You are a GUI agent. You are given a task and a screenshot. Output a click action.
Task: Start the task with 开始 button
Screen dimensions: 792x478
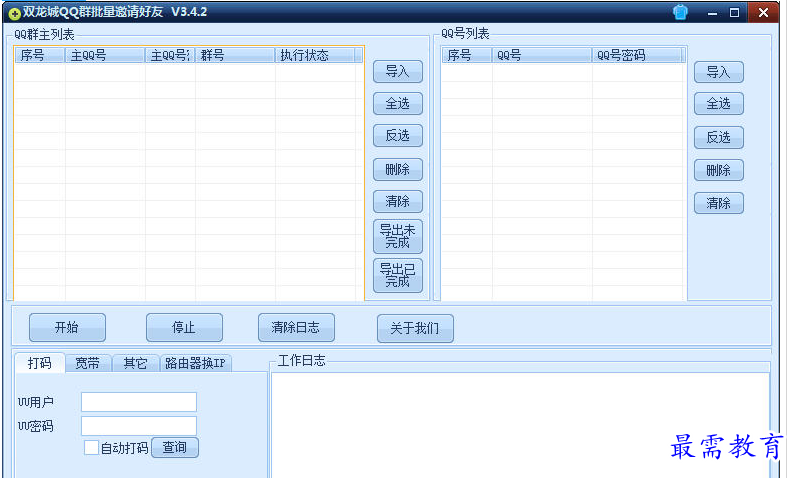click(x=67, y=327)
